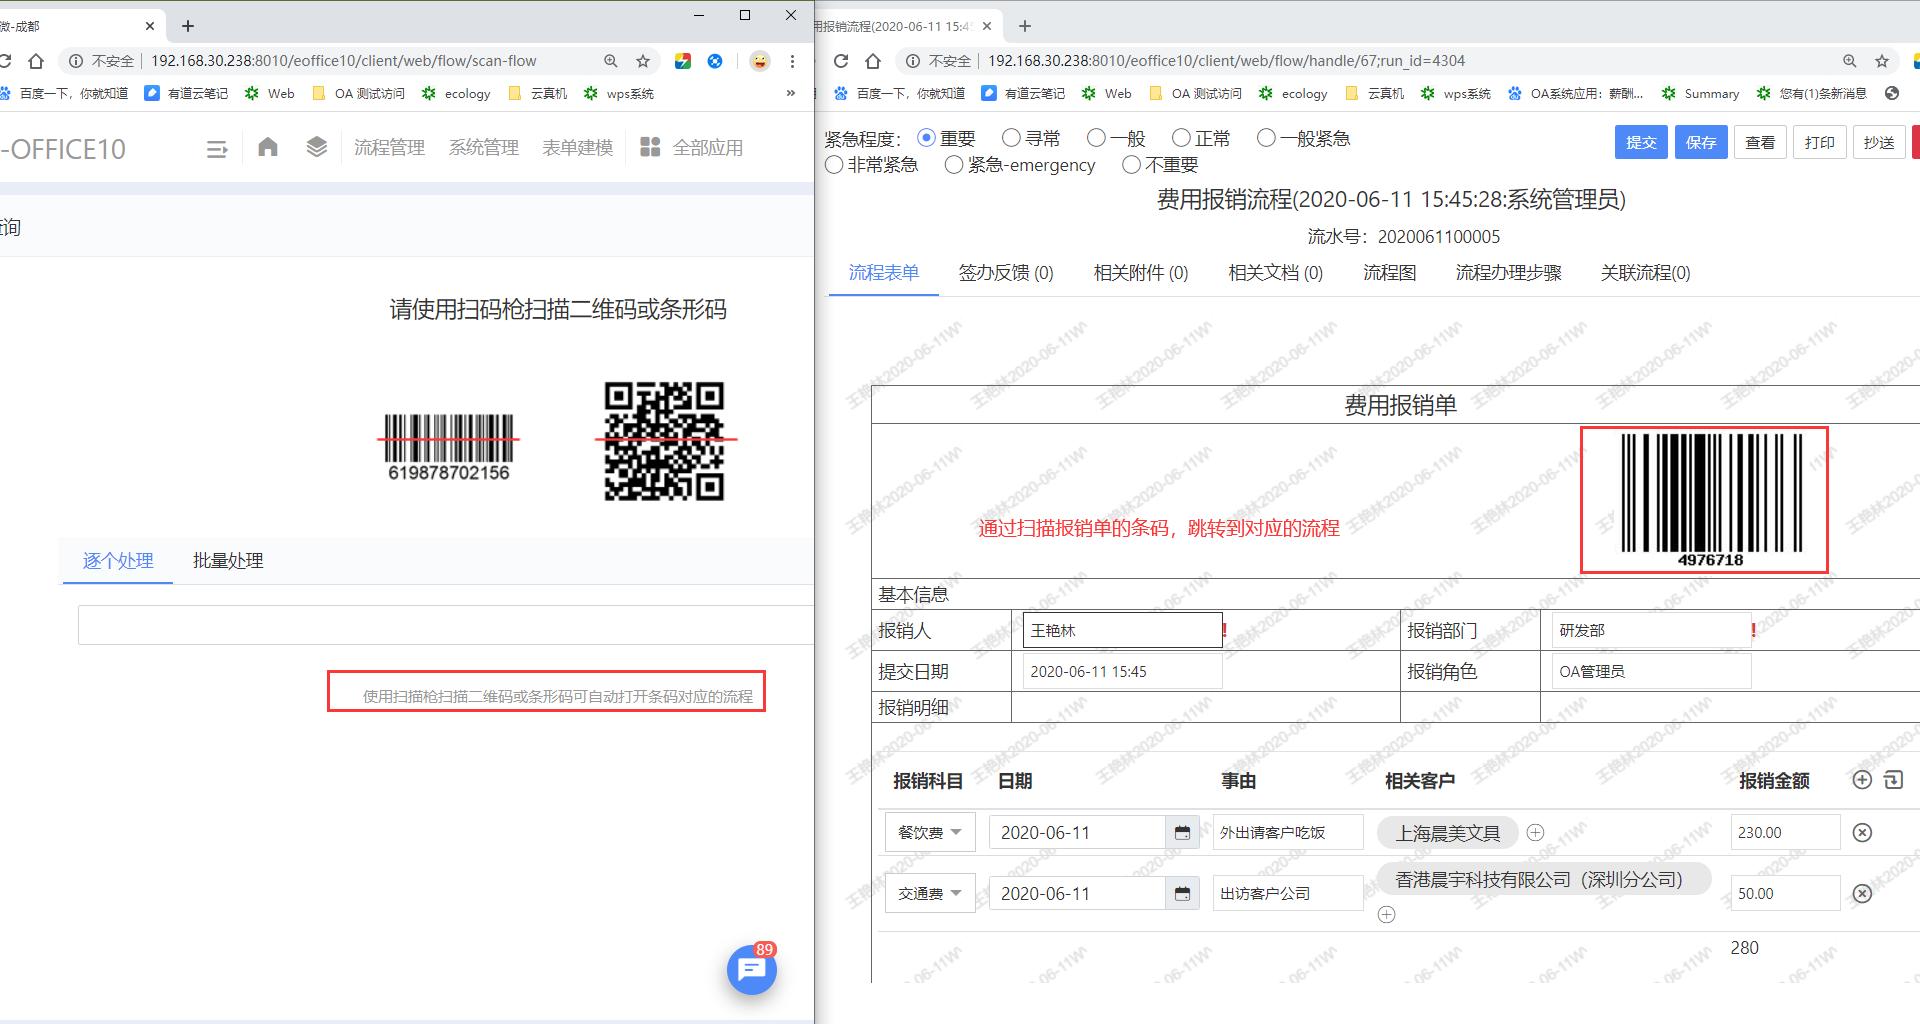
Task: Click the 打印 print button
Action: click(1819, 141)
